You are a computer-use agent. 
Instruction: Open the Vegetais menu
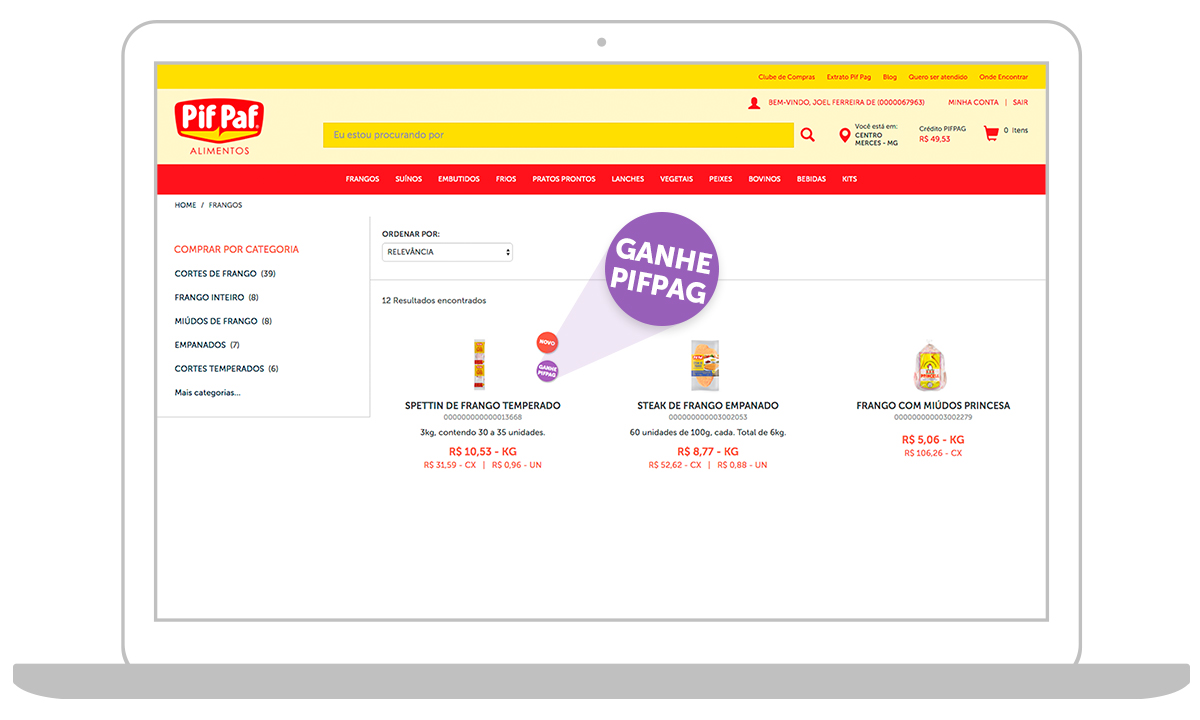677,179
